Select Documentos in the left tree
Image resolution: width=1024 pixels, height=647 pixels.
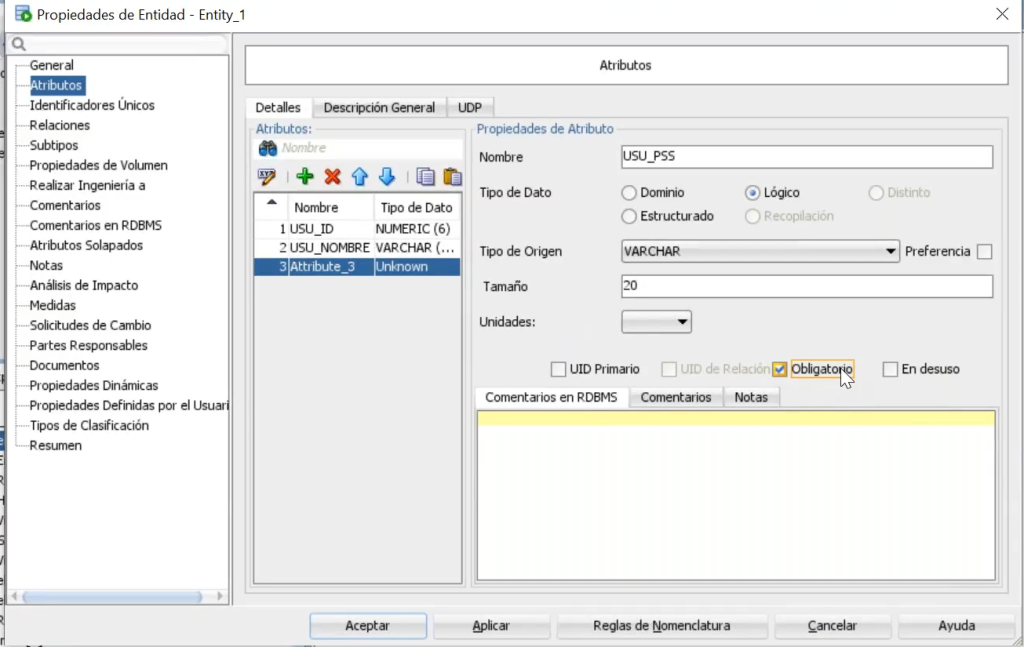(64, 366)
